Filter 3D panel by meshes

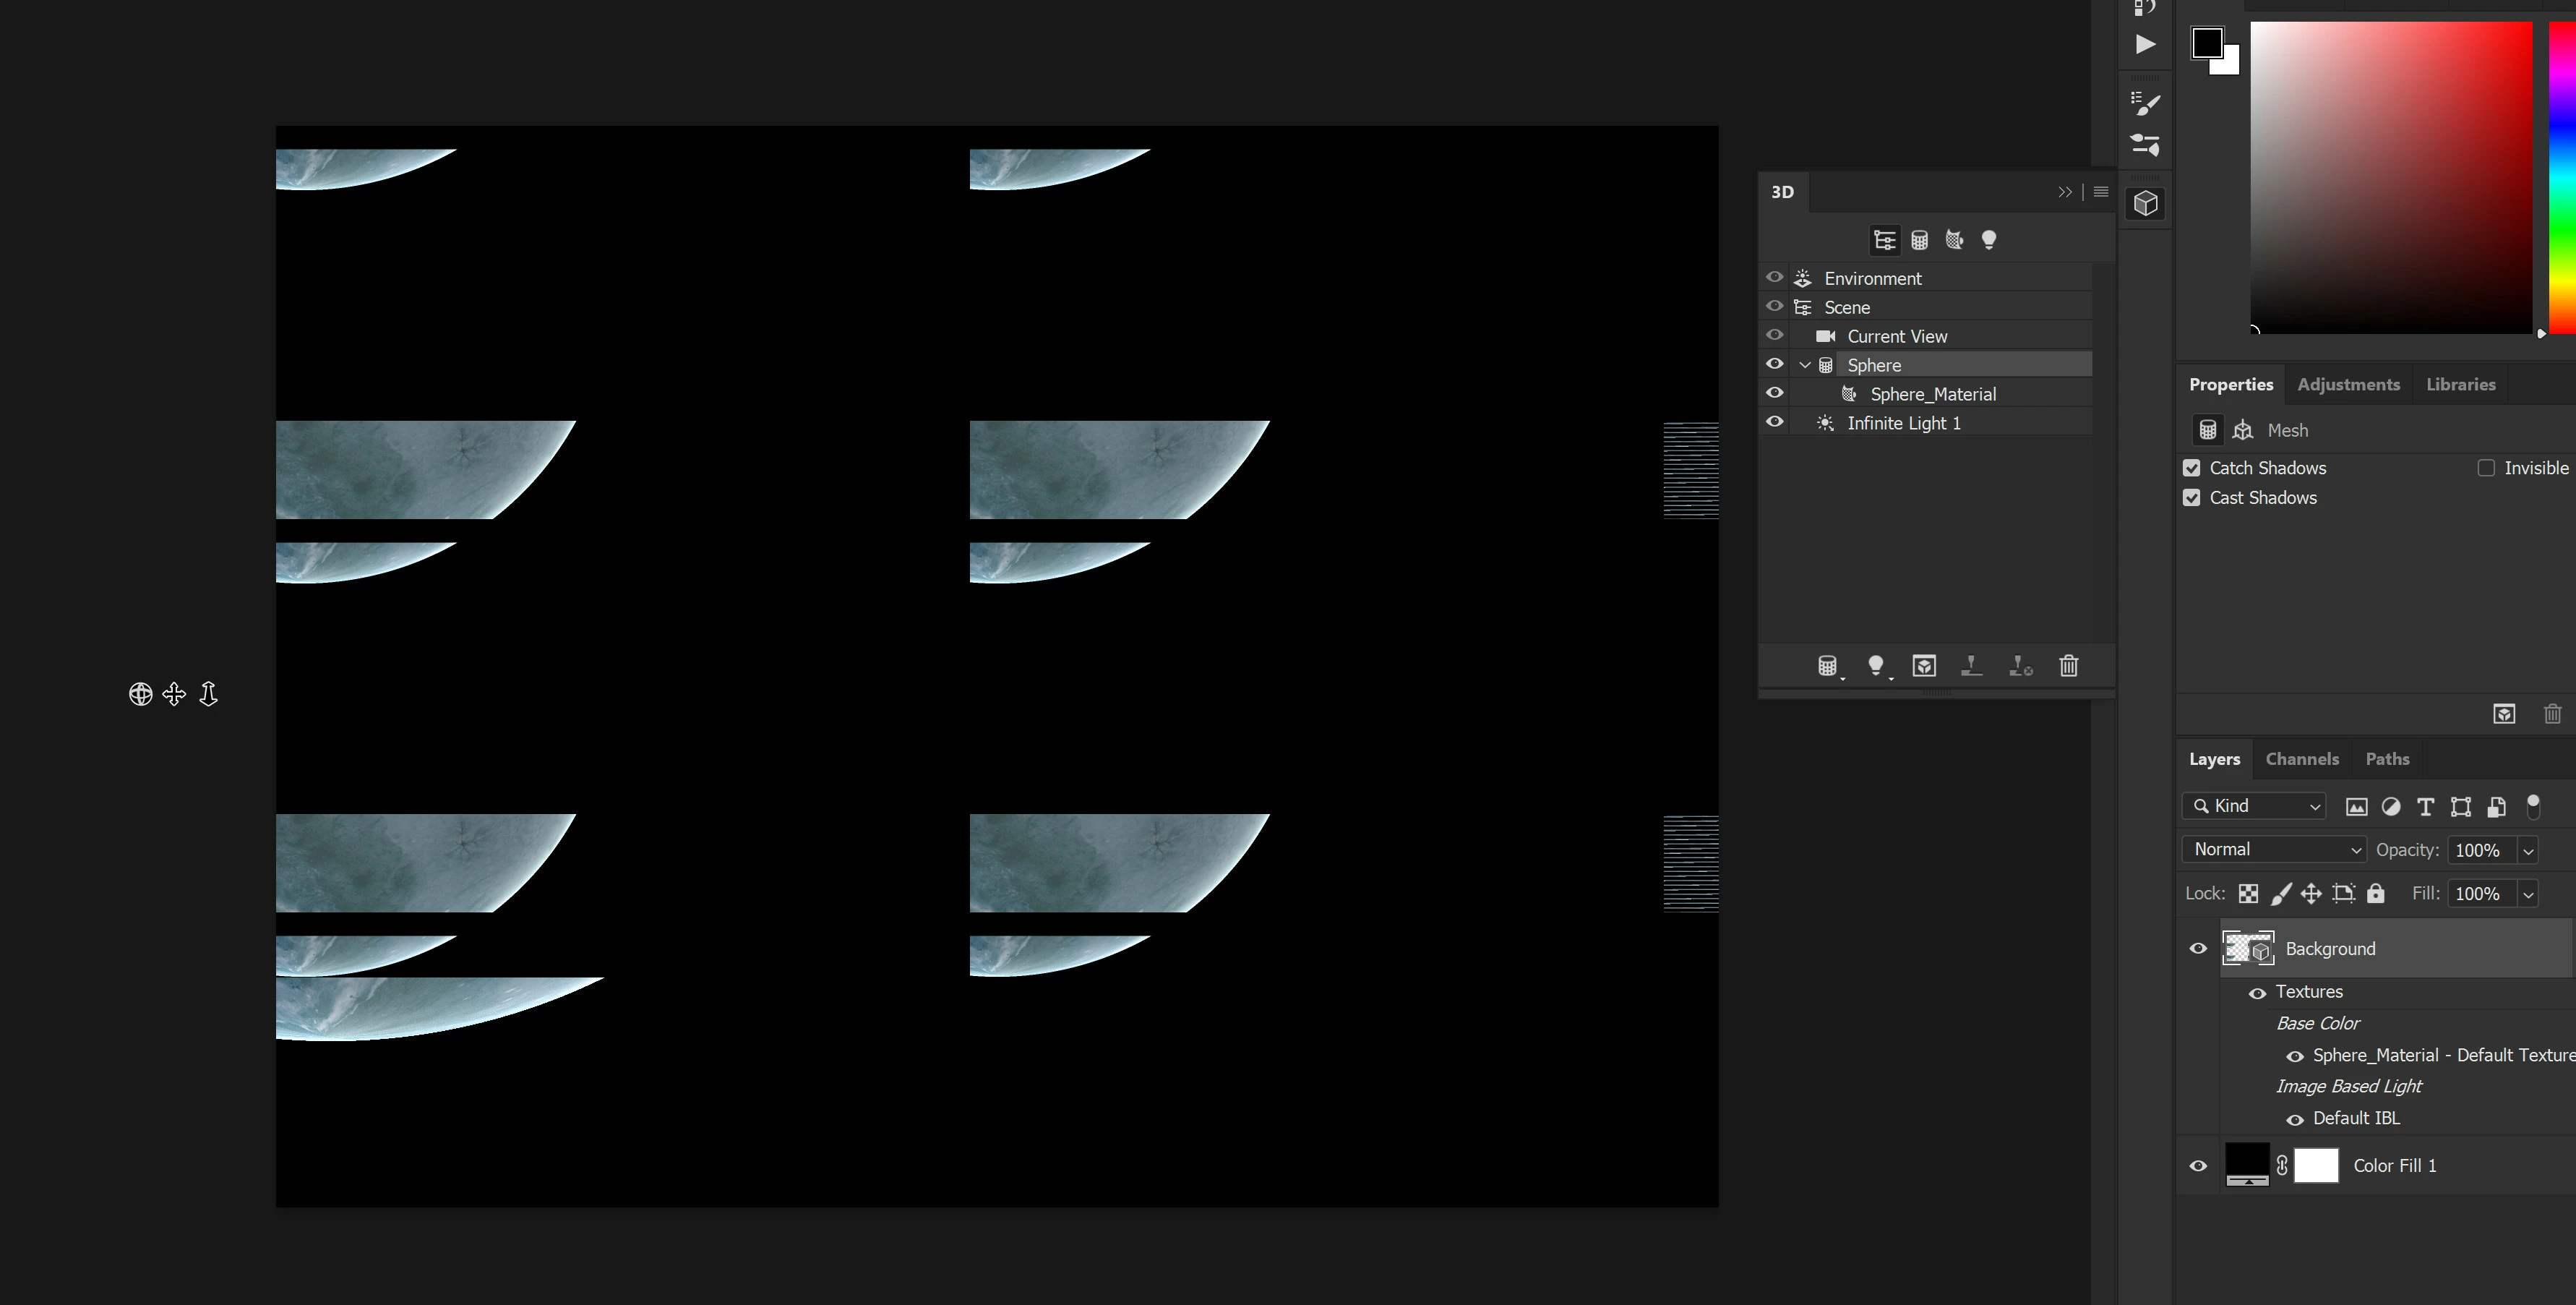(x=1919, y=240)
